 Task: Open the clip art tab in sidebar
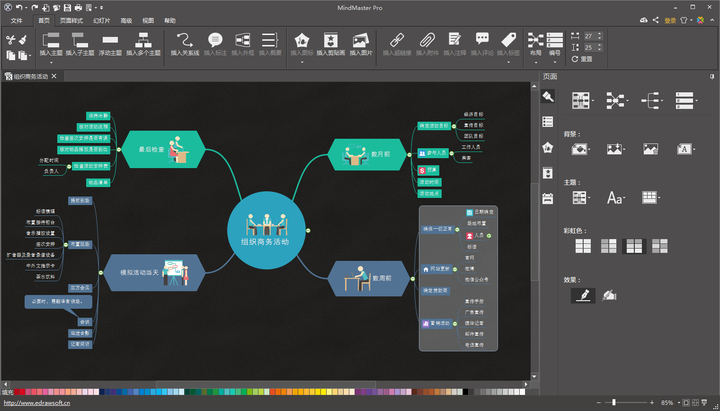pyautogui.click(x=547, y=173)
